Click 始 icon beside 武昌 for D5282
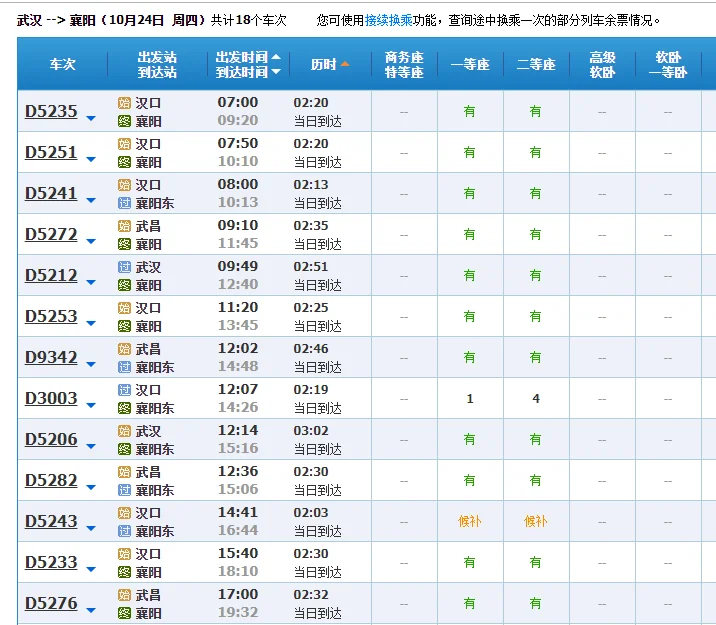The width and height of the screenshot is (716, 625). click(124, 472)
